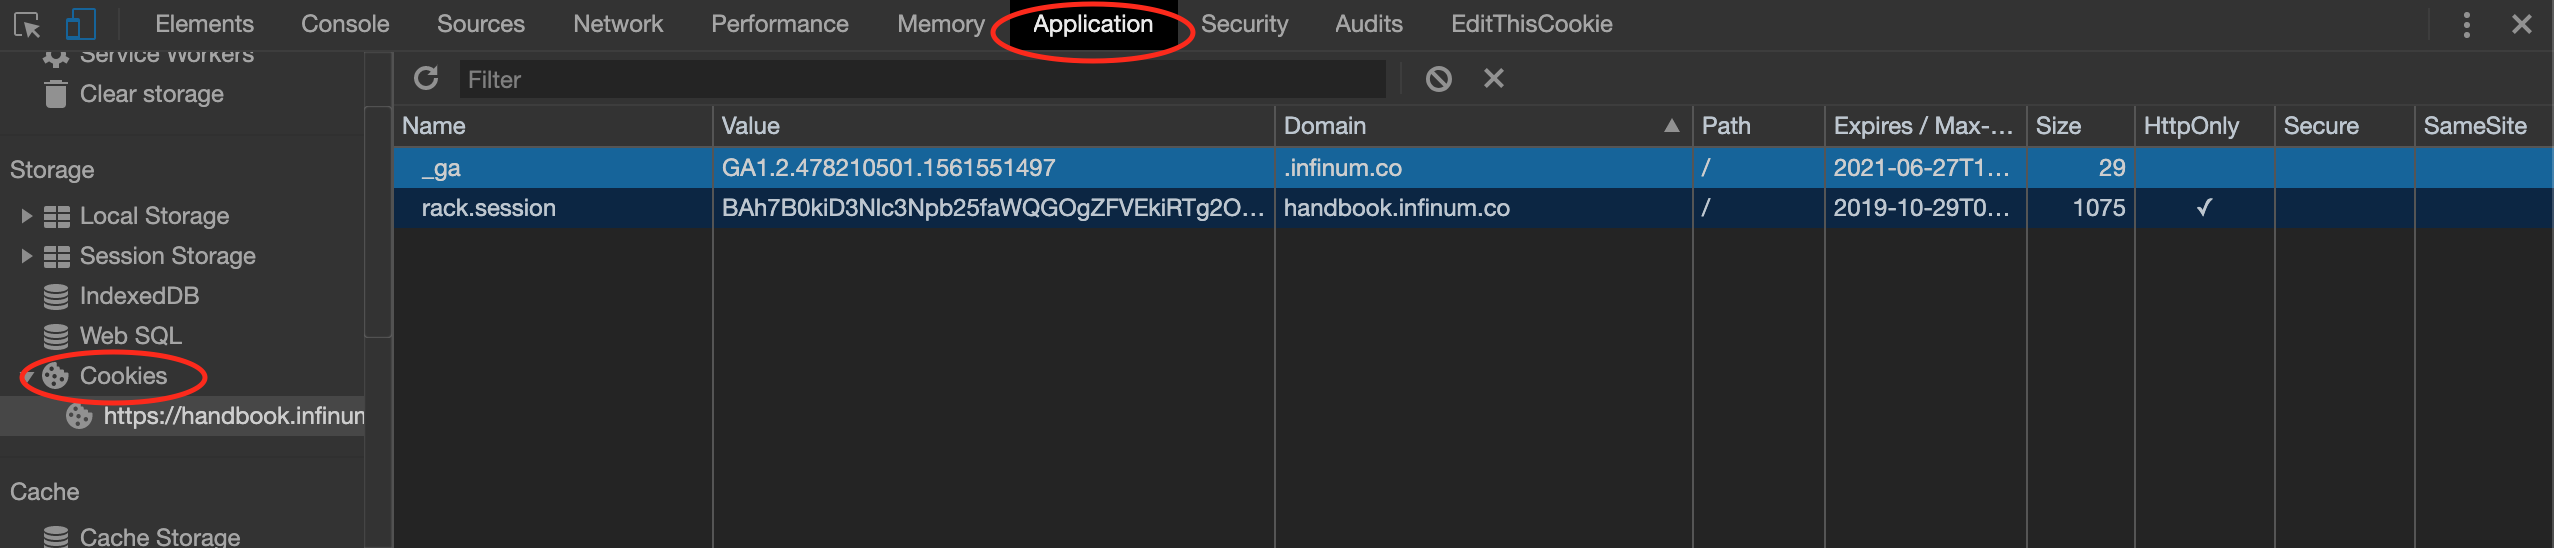The height and width of the screenshot is (548, 2554).
Task: Click the cookie Filter input field
Action: coord(922,79)
